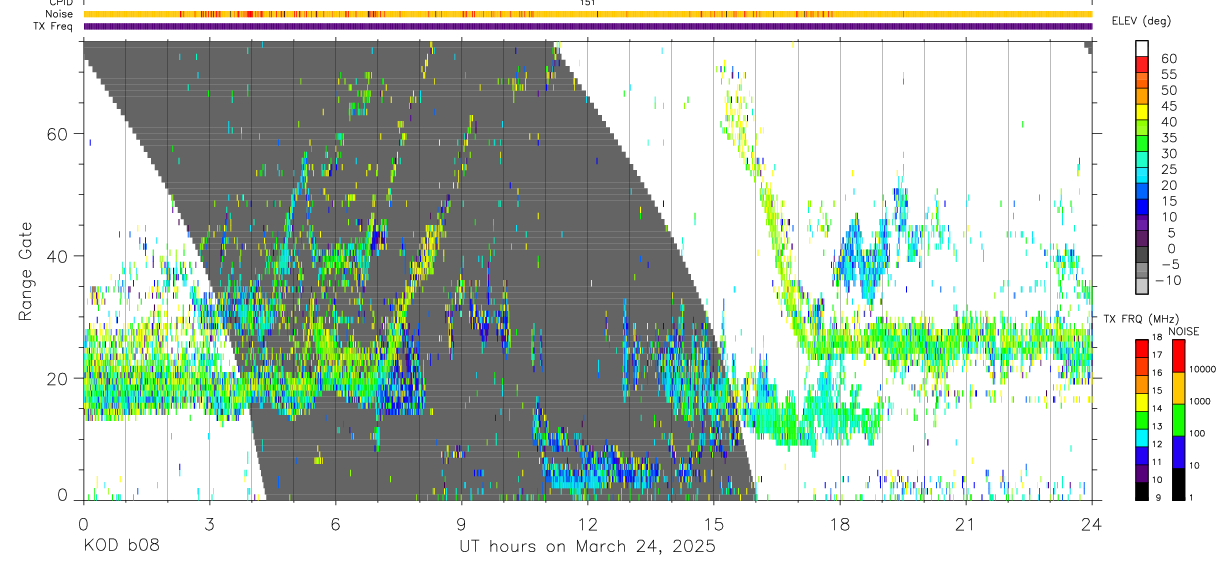1228x567 pixels.
Task: Click the black bottom segment of the TX FRQ bar
Action: [1142, 491]
